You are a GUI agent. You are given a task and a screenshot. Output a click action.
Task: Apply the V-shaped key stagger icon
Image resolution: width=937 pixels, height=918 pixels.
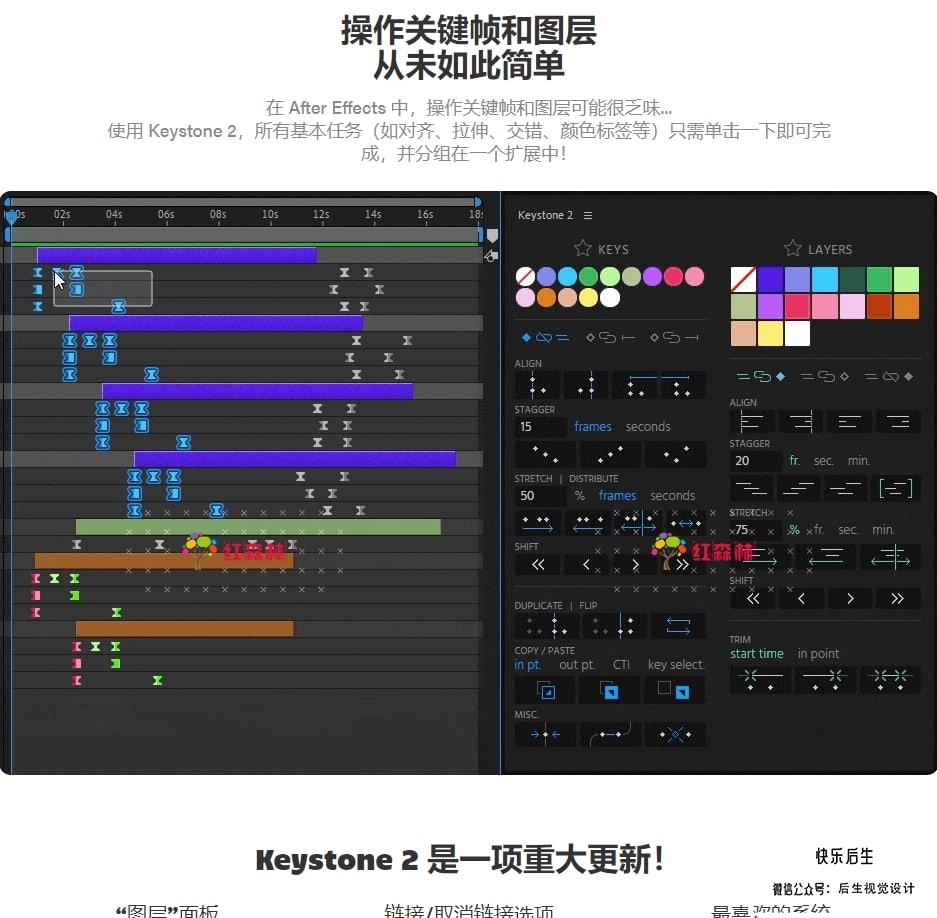coord(675,454)
